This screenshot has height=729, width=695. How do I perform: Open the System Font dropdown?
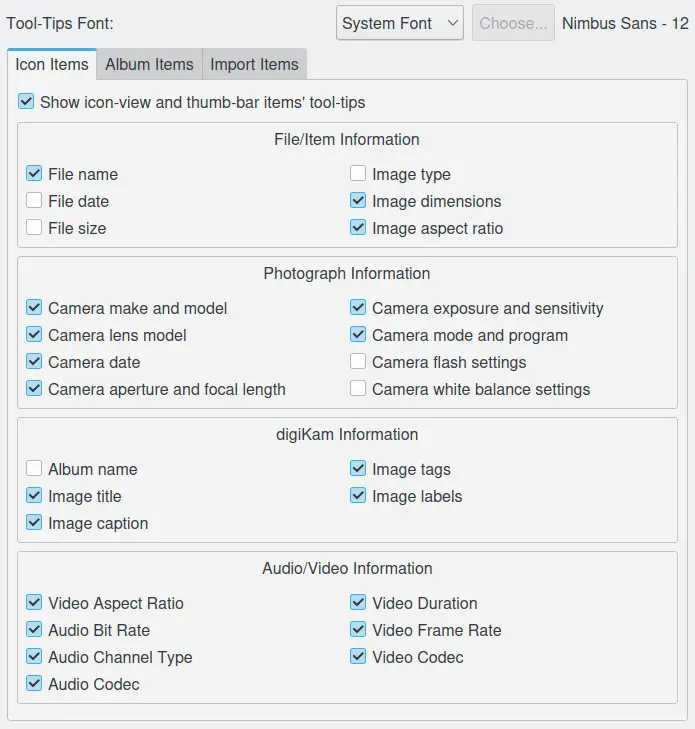399,23
